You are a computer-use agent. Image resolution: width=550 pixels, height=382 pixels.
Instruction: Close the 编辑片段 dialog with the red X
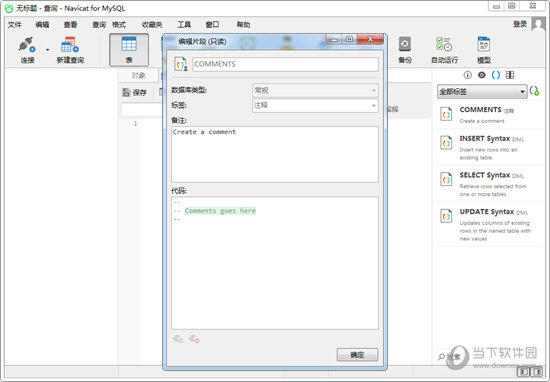coord(370,39)
